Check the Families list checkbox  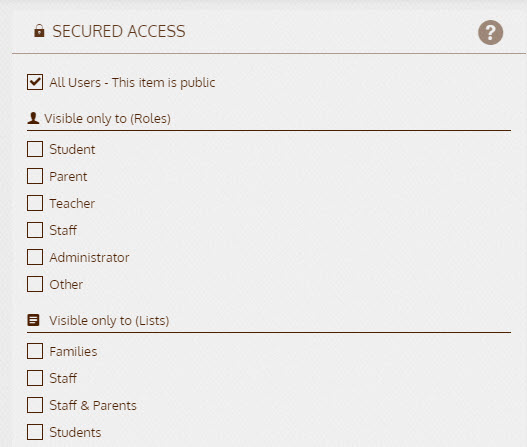point(35,351)
